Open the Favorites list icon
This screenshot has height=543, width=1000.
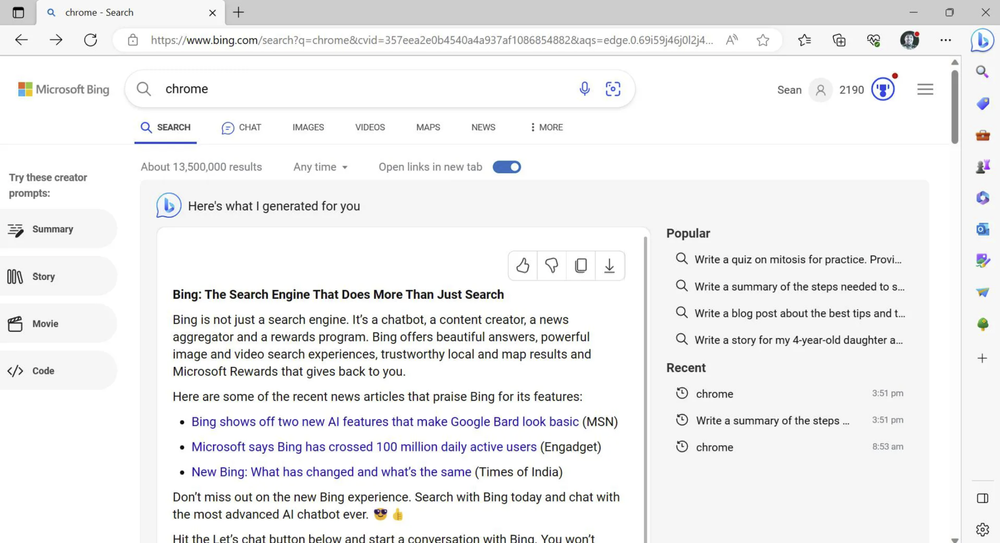click(805, 40)
